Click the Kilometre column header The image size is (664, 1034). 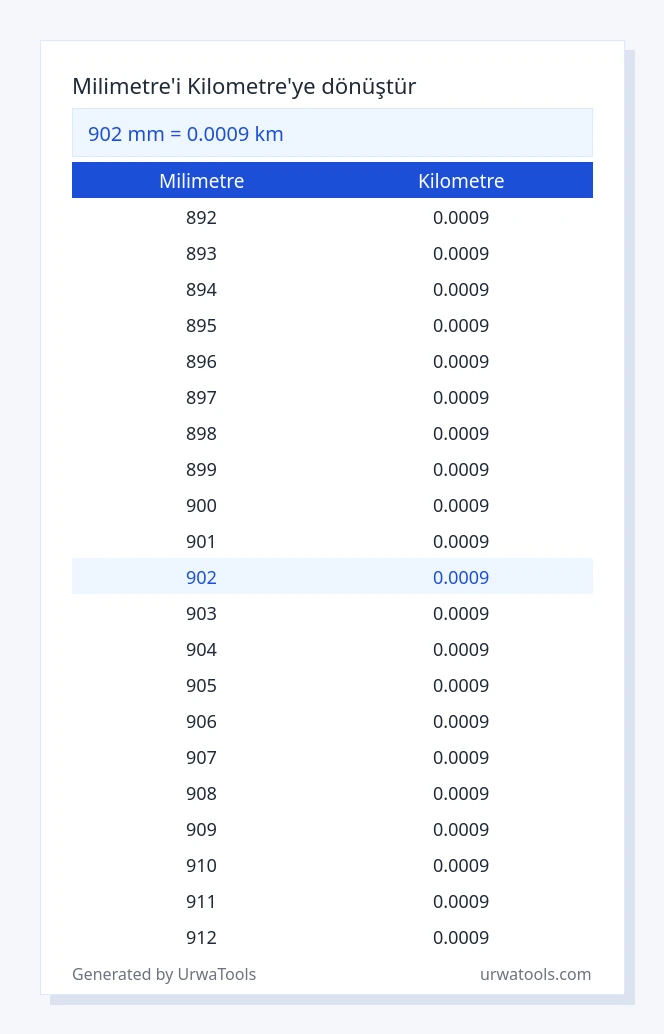pyautogui.click(x=461, y=181)
